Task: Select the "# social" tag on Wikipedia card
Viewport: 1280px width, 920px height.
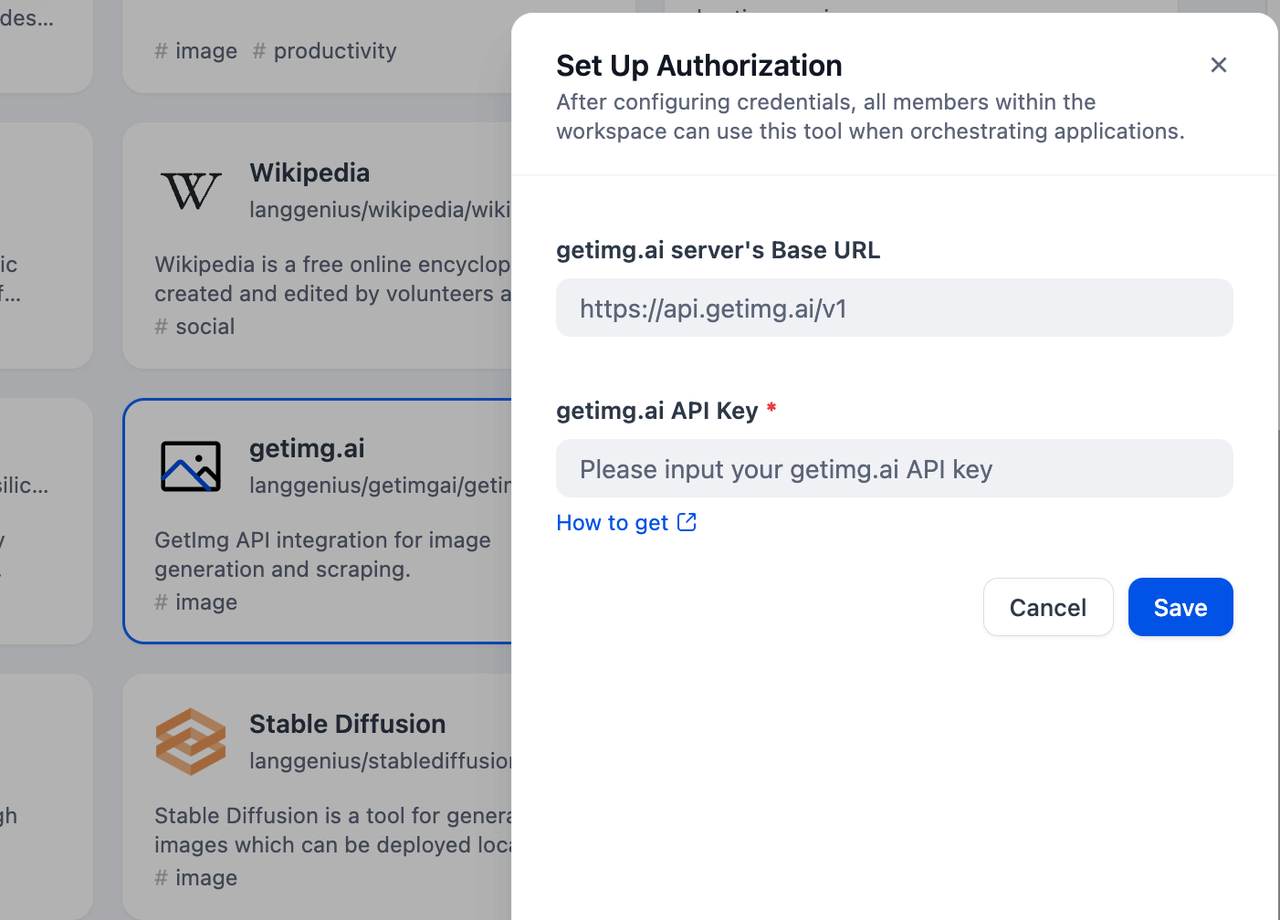Action: [195, 327]
